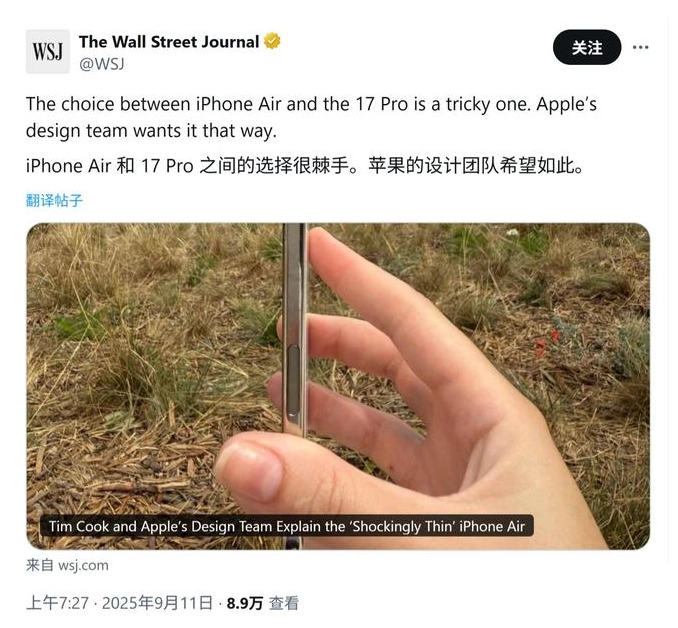Click 翻译帖子 translate post link

pyautogui.click(x=54, y=201)
